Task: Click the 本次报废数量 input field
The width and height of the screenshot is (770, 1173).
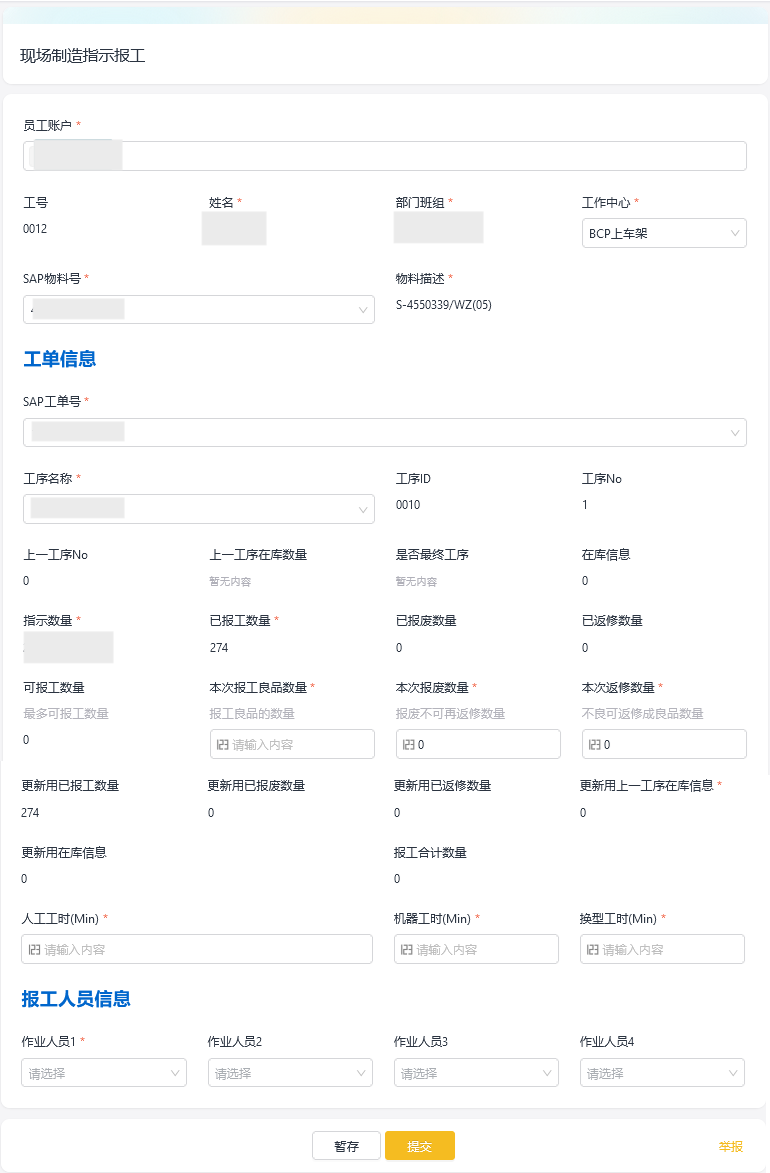Action: (478, 744)
